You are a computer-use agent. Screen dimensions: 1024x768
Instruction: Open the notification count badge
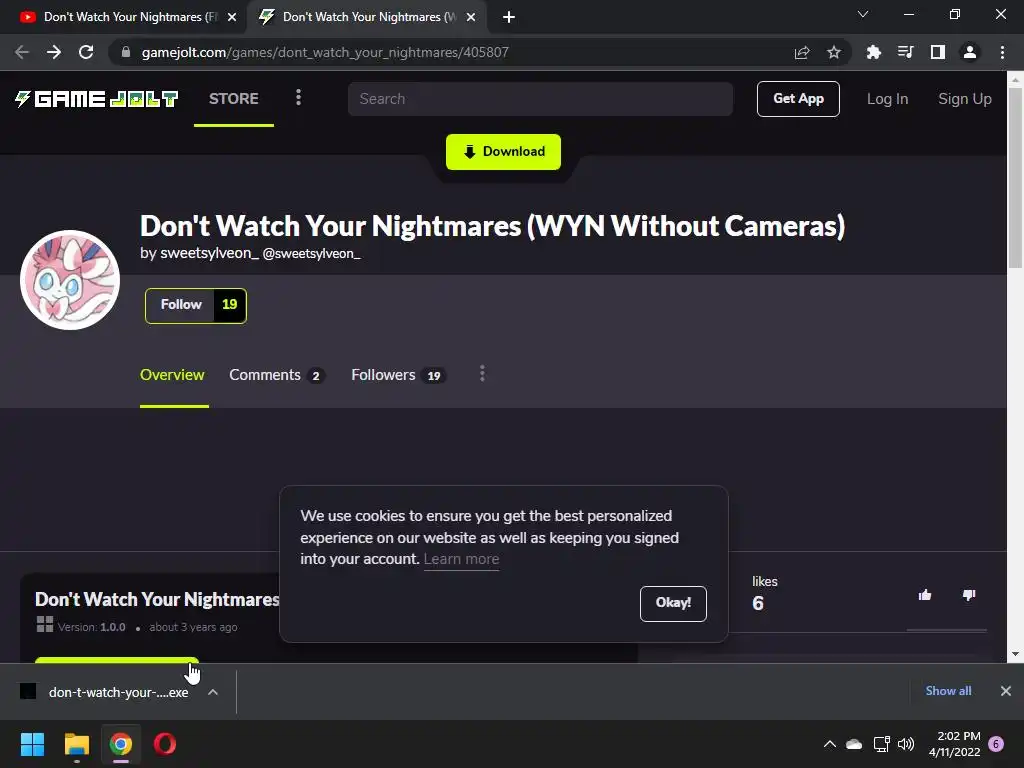(x=996, y=744)
